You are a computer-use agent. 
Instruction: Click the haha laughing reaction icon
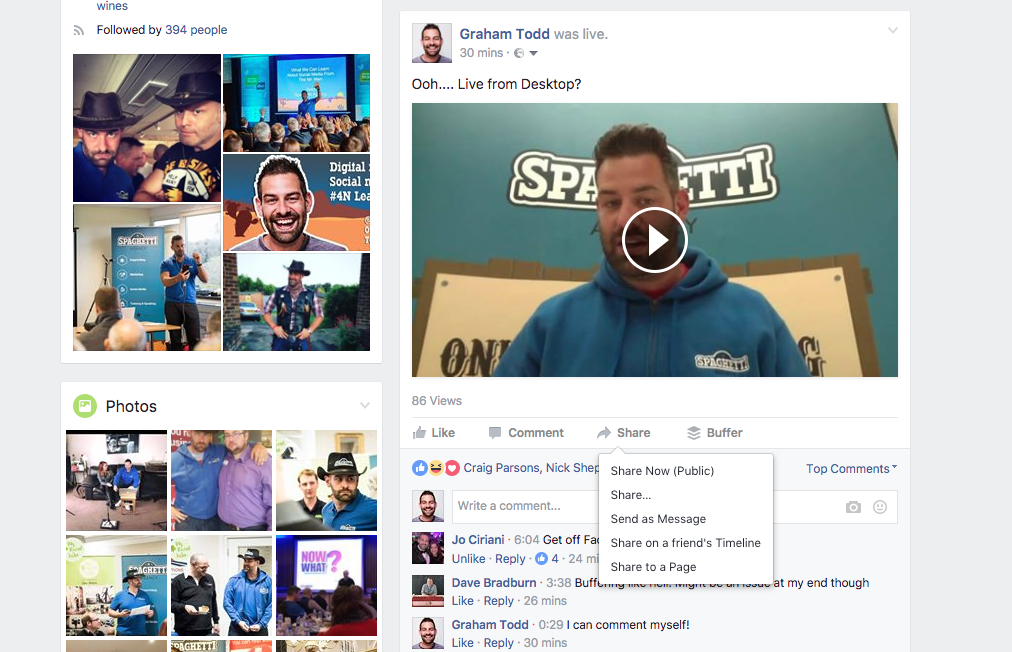tap(436, 467)
